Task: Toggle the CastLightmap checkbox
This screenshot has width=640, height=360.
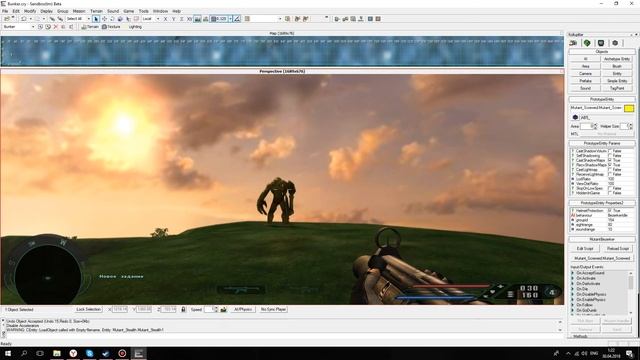Action: 610,170
